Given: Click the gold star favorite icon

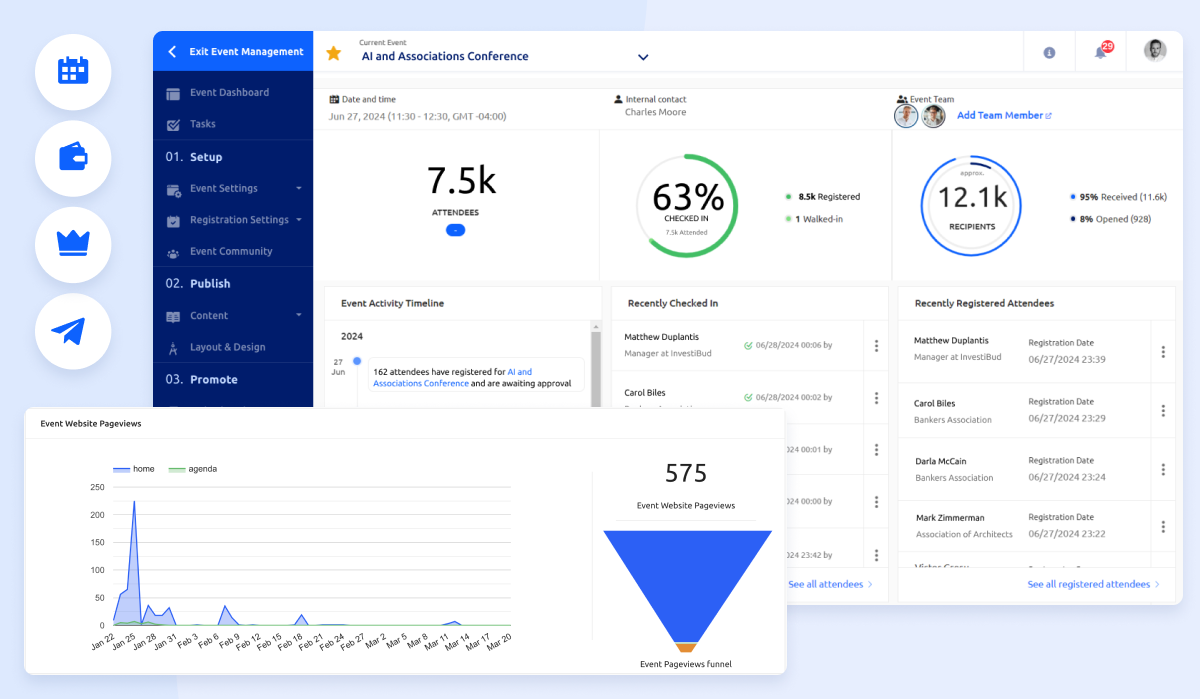Looking at the screenshot, I should [334, 53].
